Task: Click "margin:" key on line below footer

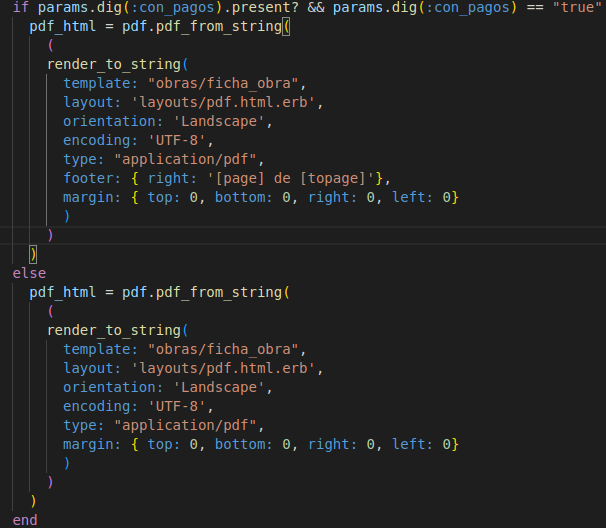Action: tap(92, 197)
